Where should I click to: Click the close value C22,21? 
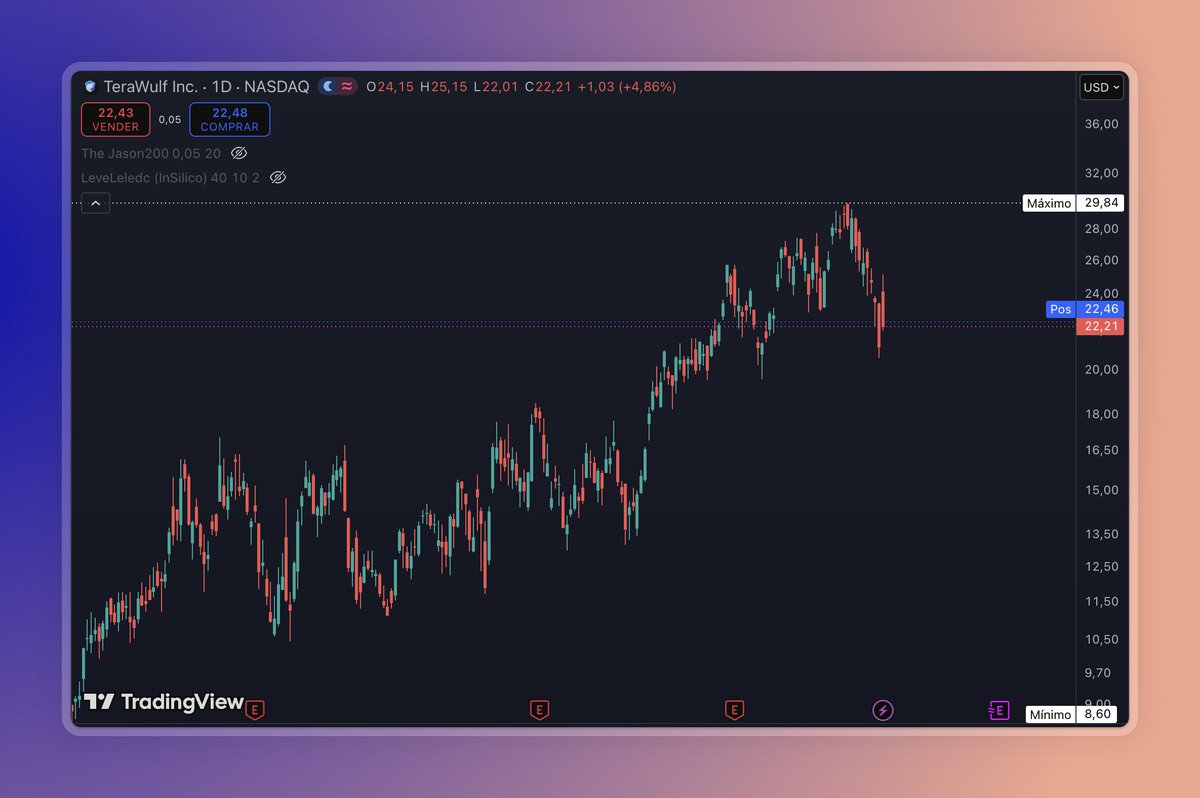pos(548,87)
